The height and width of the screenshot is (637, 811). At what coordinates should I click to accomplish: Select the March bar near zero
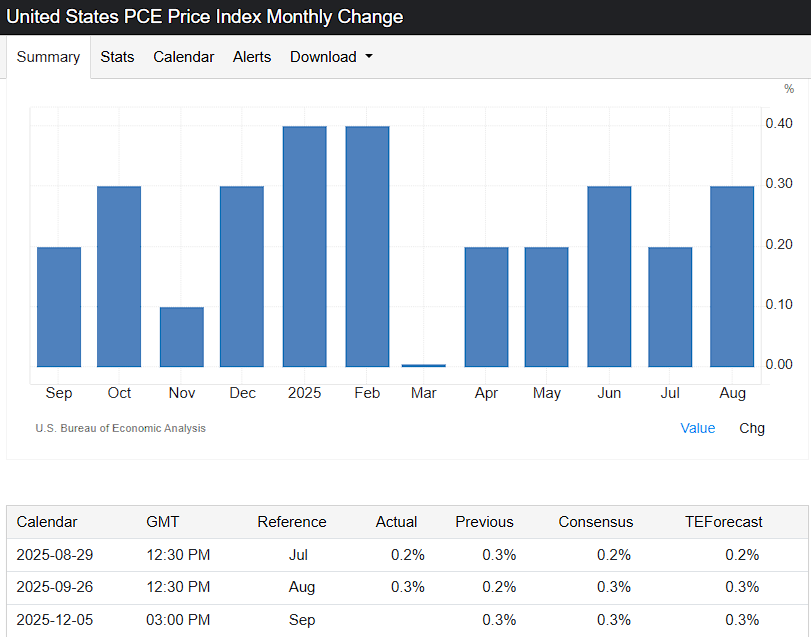pos(424,365)
